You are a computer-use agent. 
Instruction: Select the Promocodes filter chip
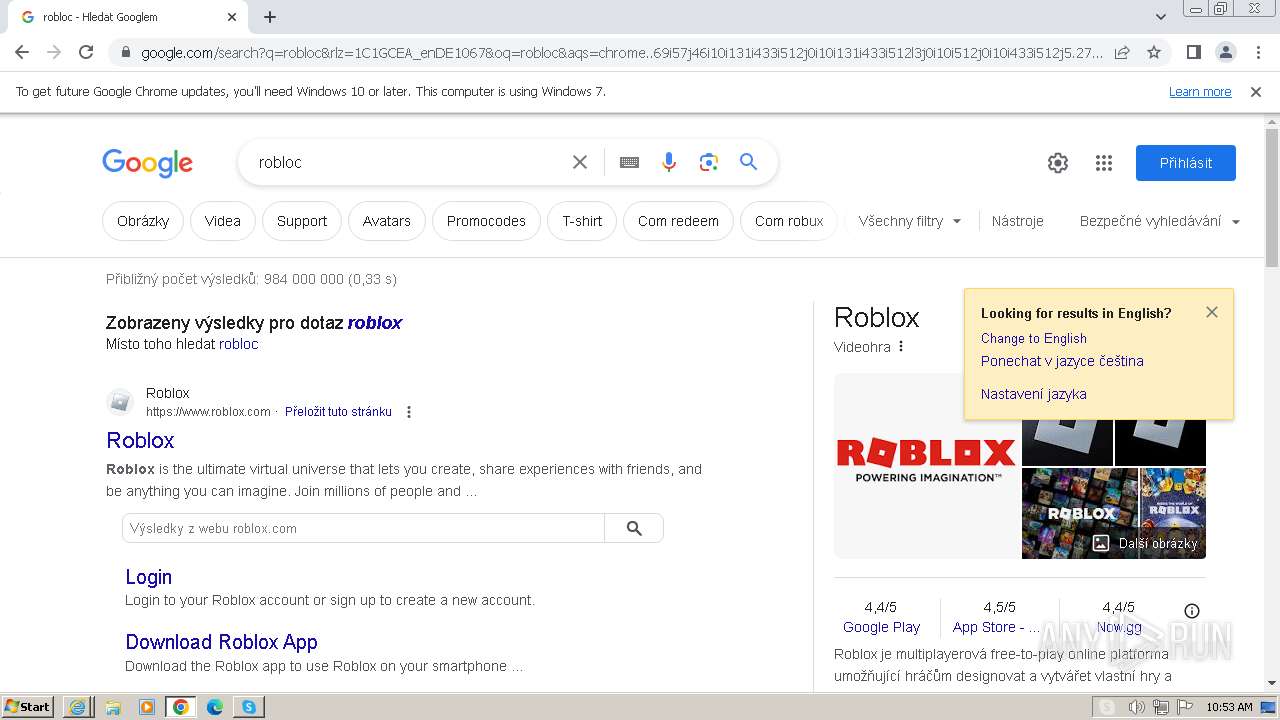tap(486, 221)
